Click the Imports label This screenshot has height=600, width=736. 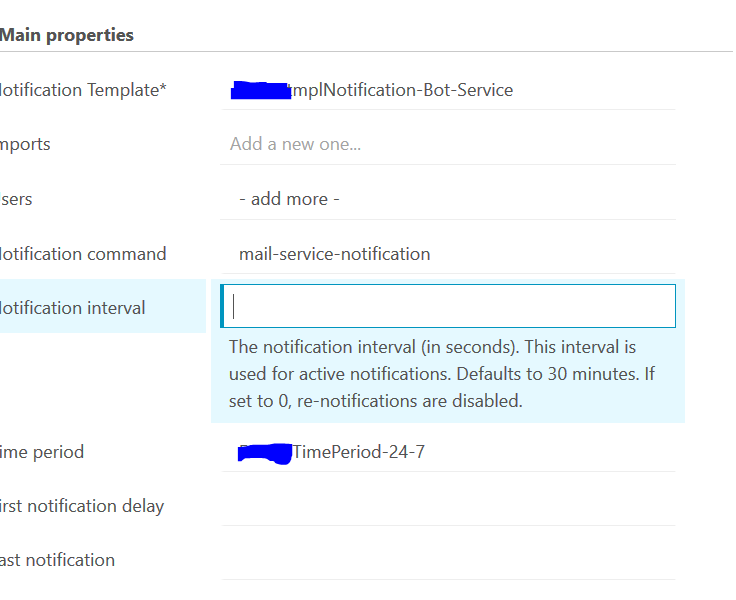[25, 145]
